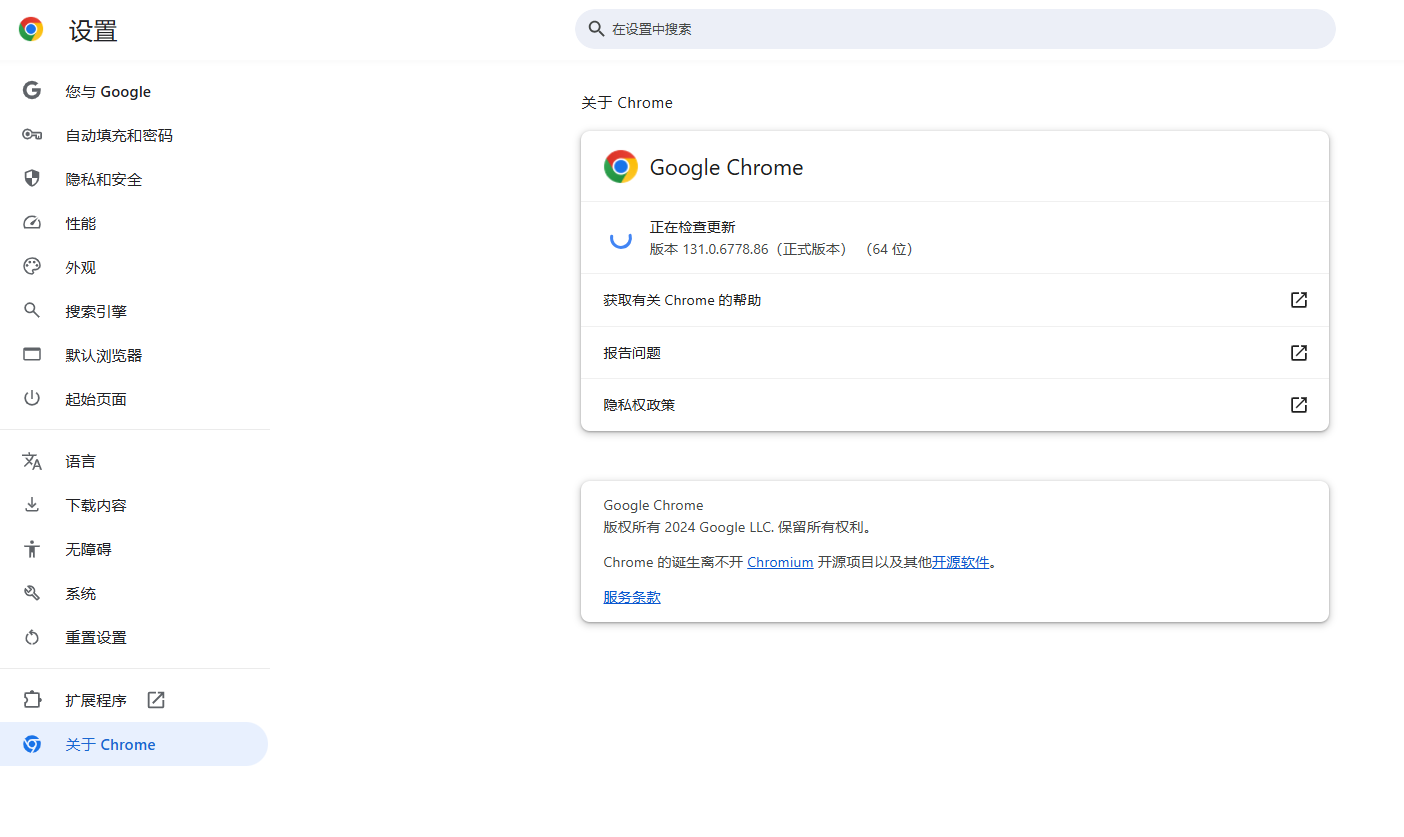1404x837 pixels.
Task: Open 获取有关 Chrome 的帮助 row
Action: click(955, 300)
